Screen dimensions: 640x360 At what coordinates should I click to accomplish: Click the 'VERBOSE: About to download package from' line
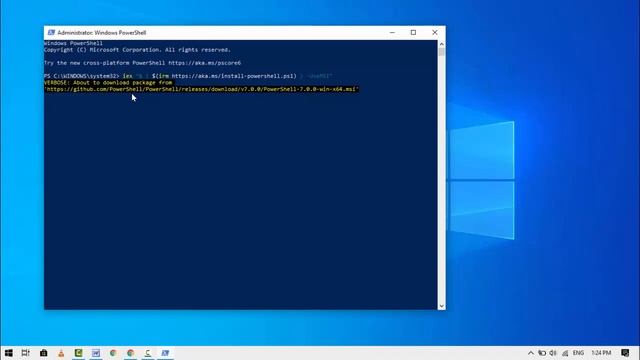click(108, 82)
